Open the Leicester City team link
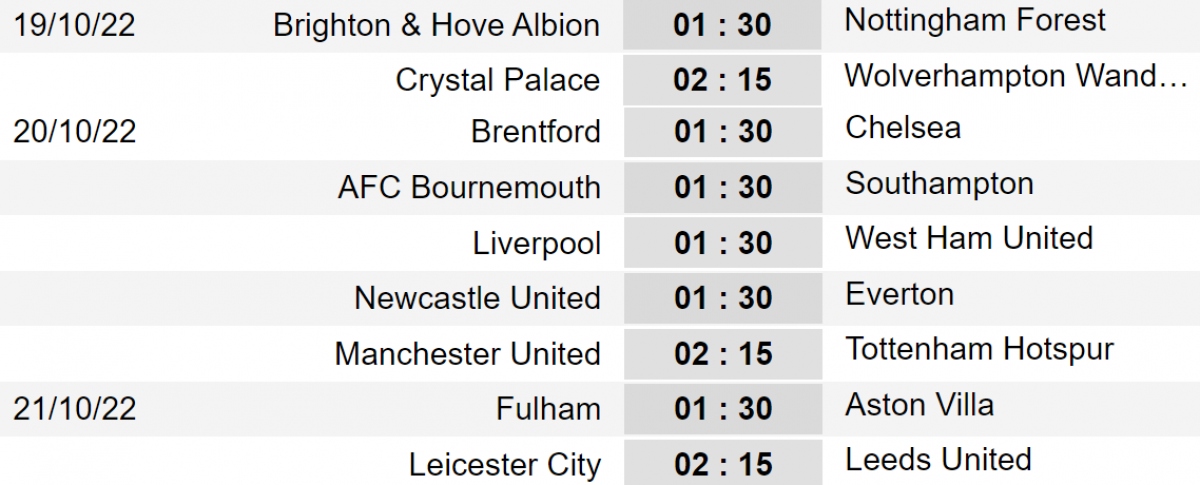Image resolution: width=1200 pixels, height=485 pixels. point(505,465)
